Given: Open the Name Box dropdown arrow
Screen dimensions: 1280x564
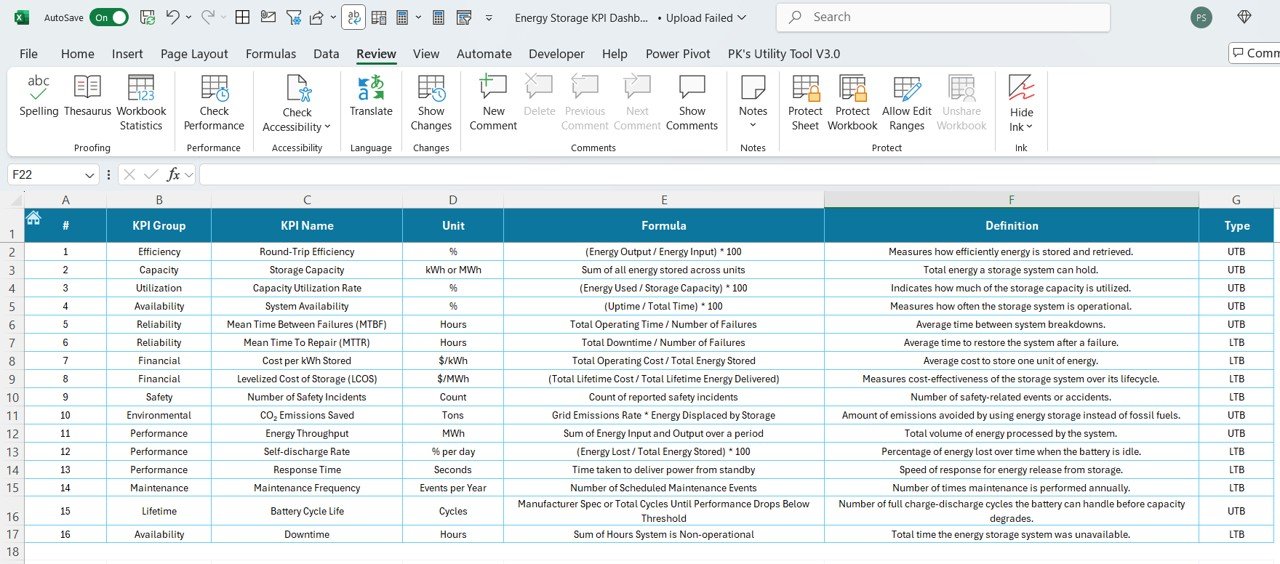Looking at the screenshot, I should 89,175.
